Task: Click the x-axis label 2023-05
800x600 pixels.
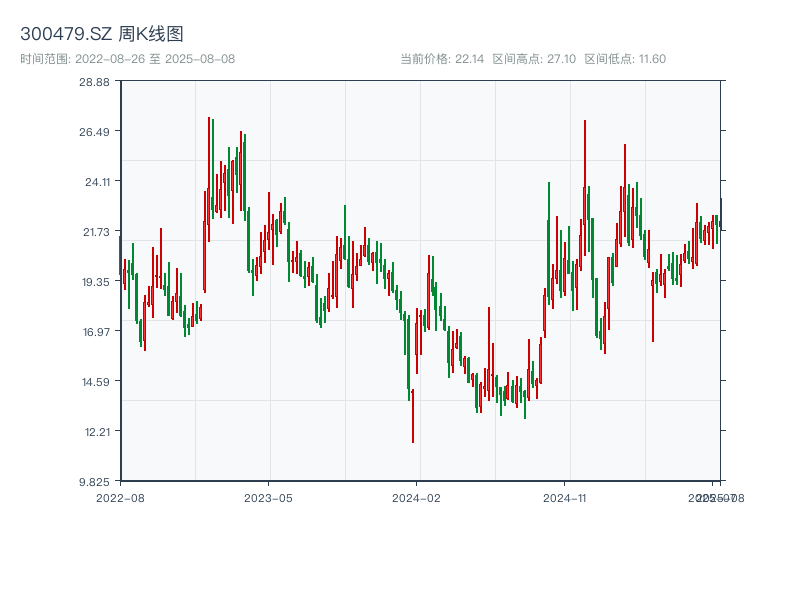Action: tap(268, 498)
